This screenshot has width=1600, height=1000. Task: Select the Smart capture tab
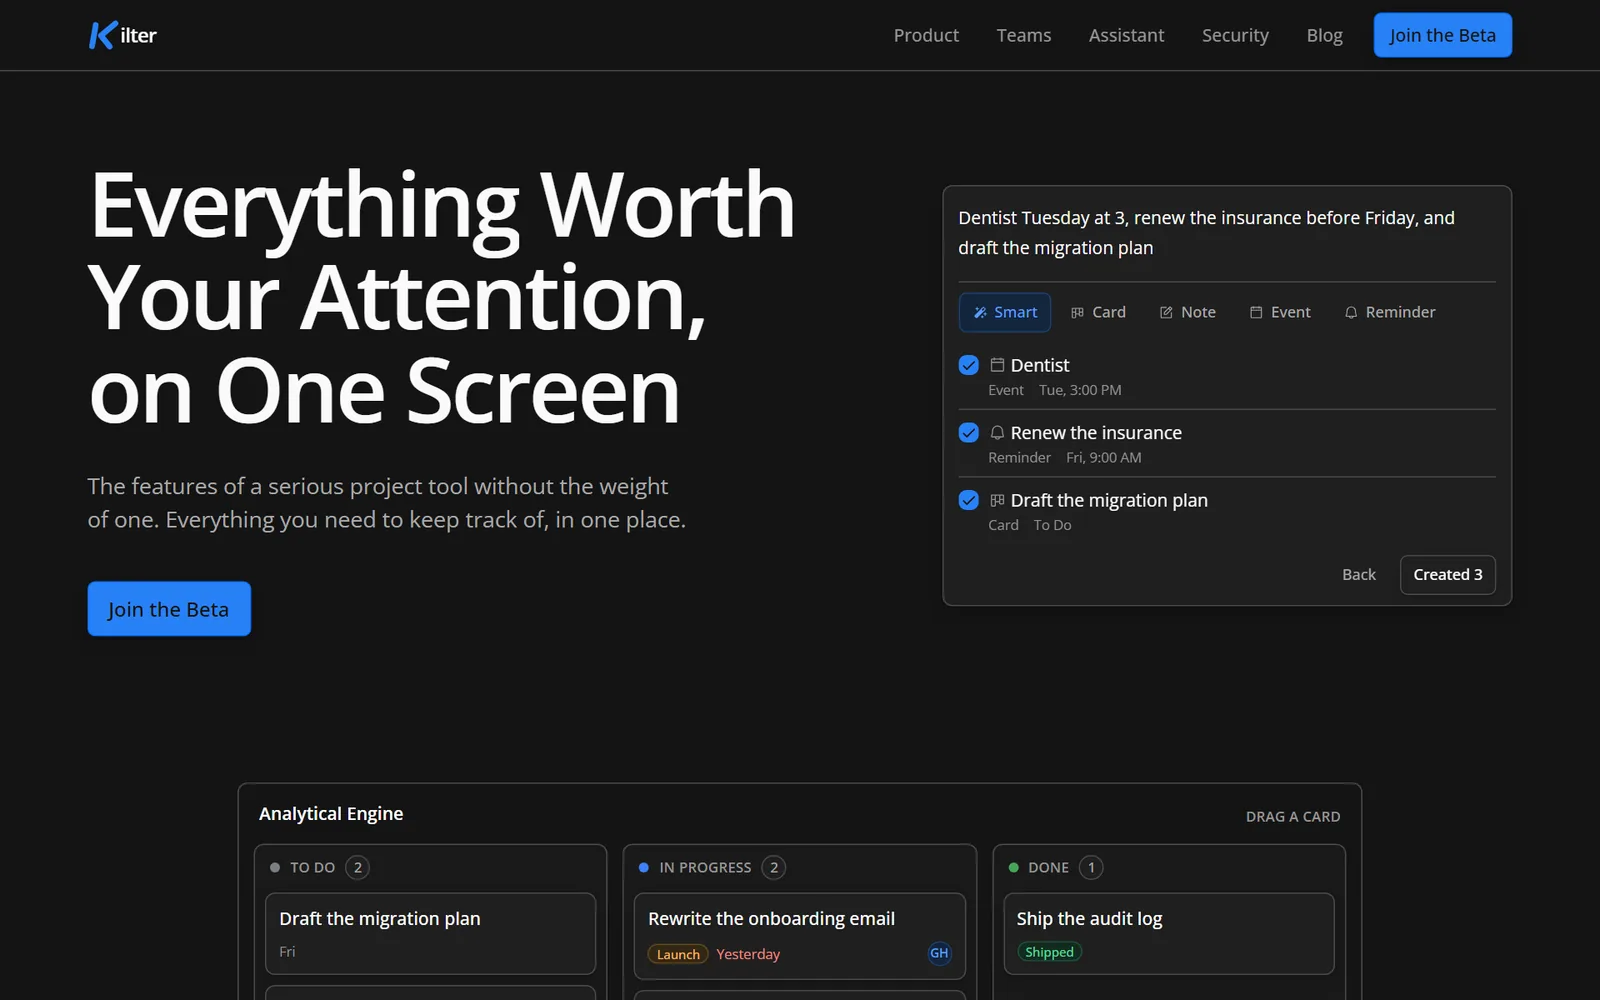coord(1005,312)
